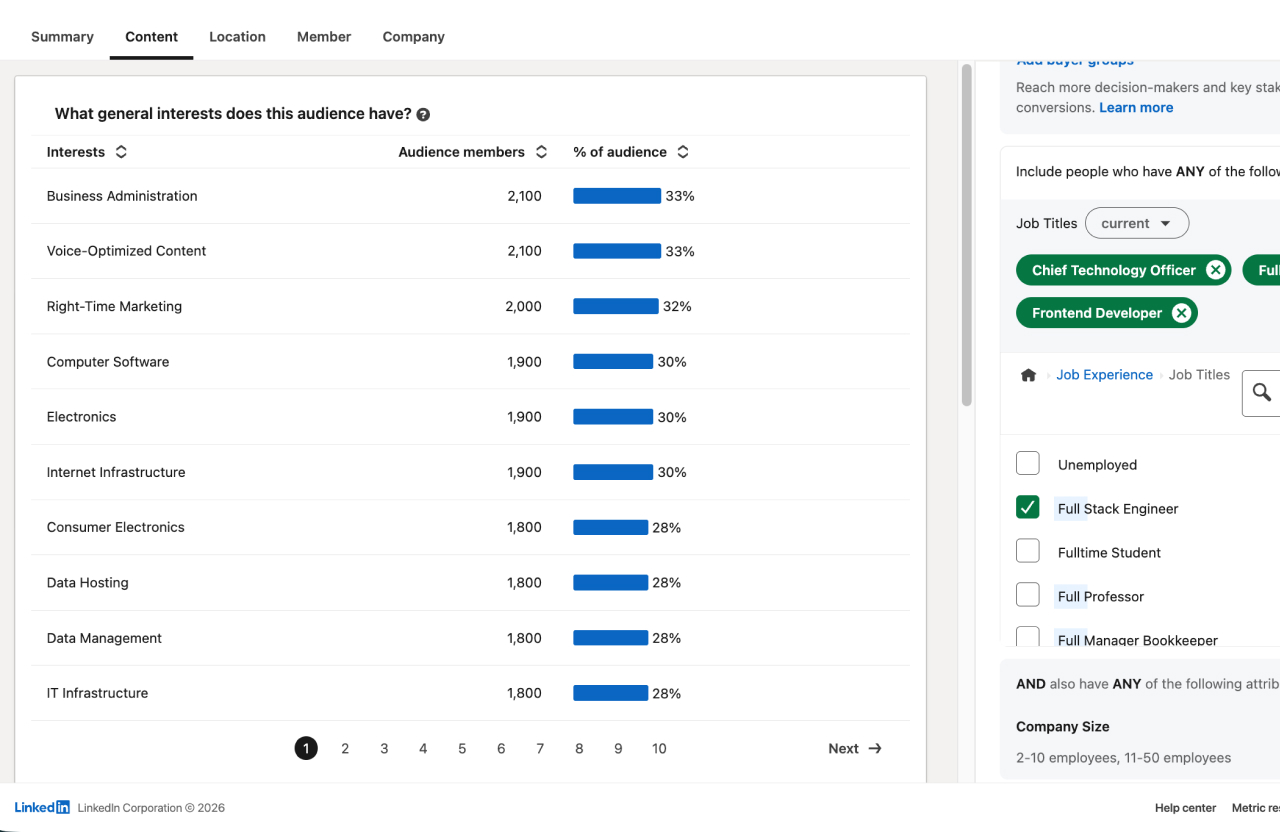Sort by Interests column arrows
Viewport: 1280px width, 832px height.
tap(121, 152)
